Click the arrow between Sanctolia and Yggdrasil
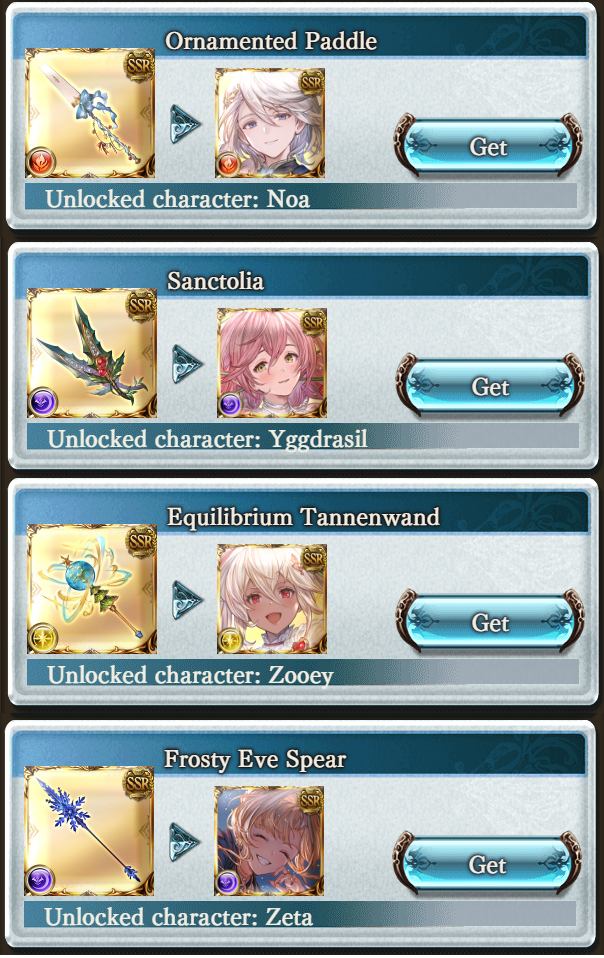Image resolution: width=604 pixels, height=958 pixels. click(187, 364)
